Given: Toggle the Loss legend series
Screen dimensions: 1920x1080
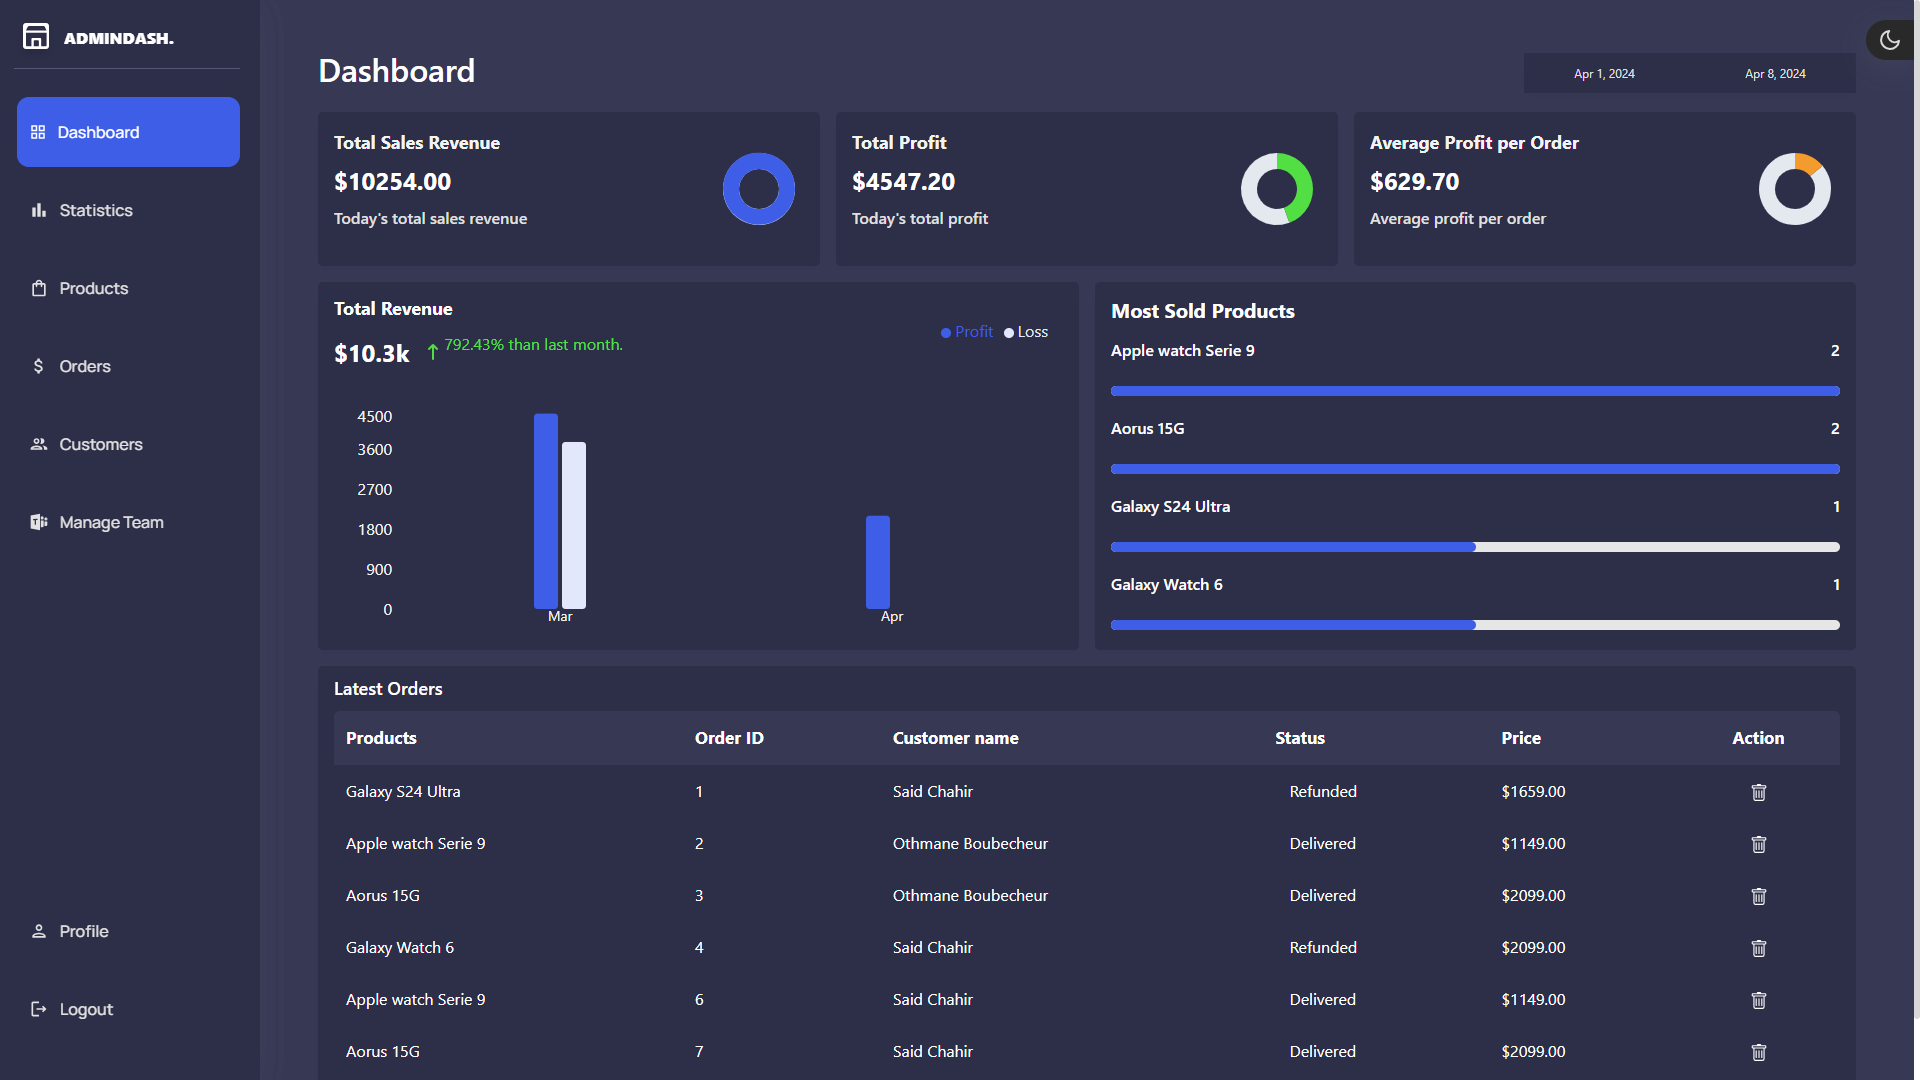Looking at the screenshot, I should pyautogui.click(x=1026, y=332).
